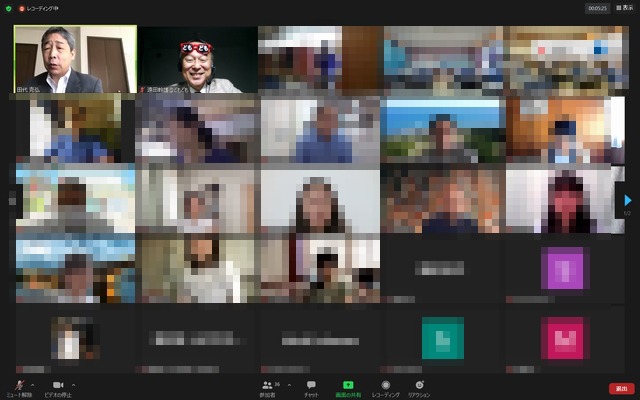Expand the video options arrow beside camera
This screenshot has width=640, height=400.
(73, 384)
